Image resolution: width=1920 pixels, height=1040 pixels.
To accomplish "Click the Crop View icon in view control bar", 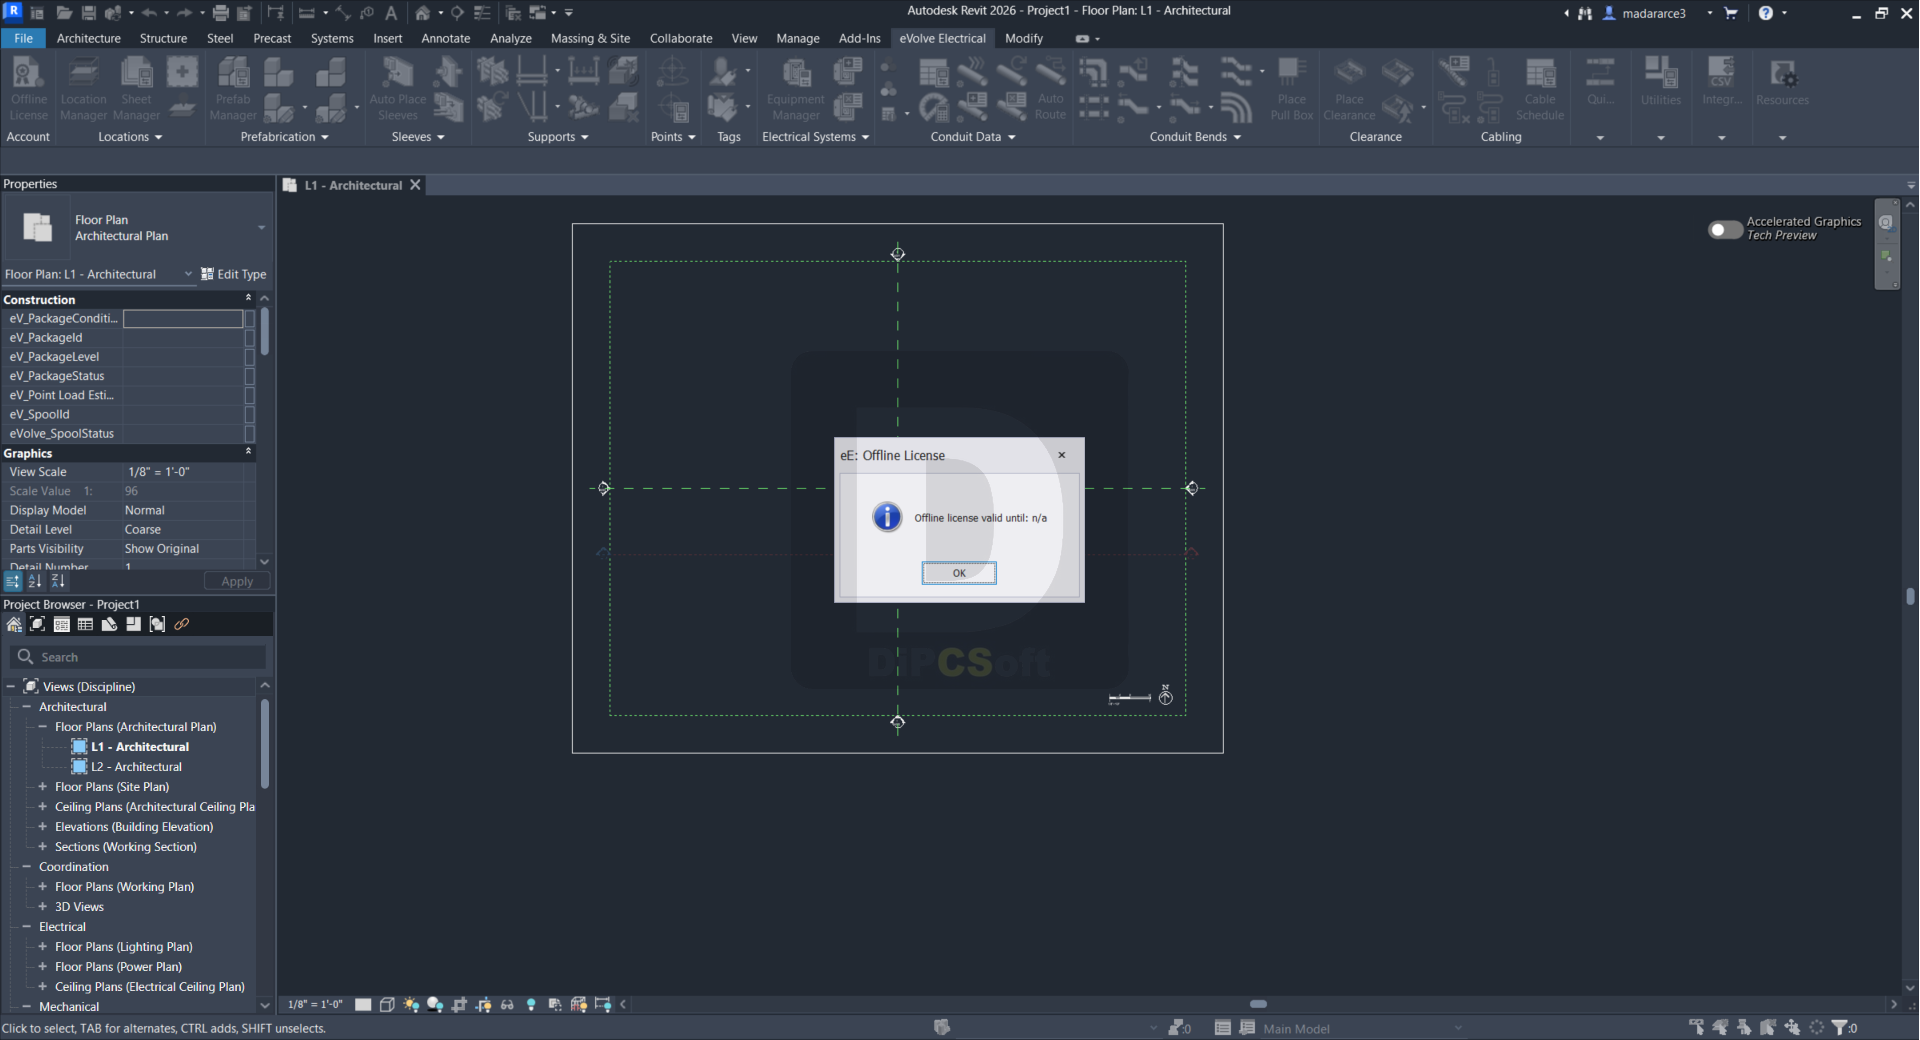I will point(459,1004).
